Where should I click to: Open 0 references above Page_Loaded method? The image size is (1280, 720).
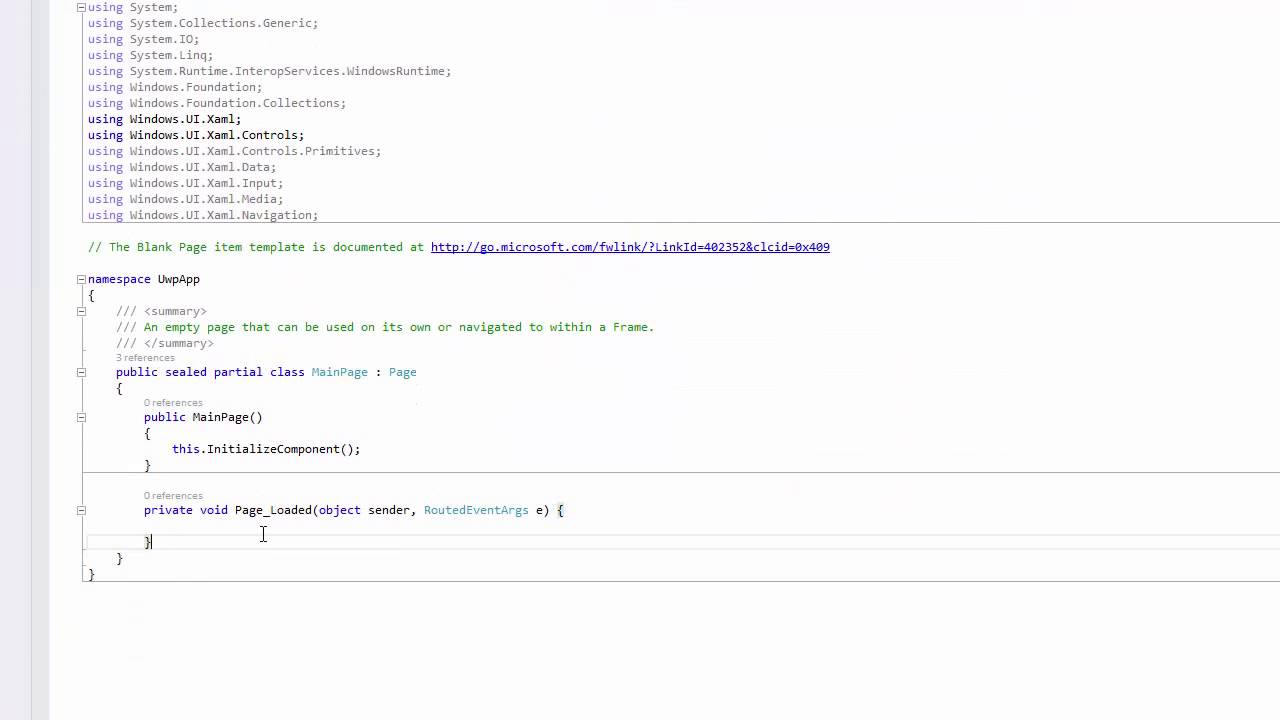point(173,496)
